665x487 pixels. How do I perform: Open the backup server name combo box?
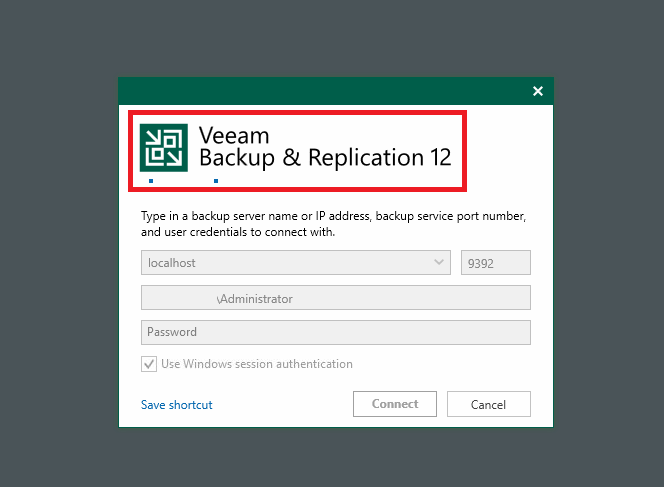[296, 263]
